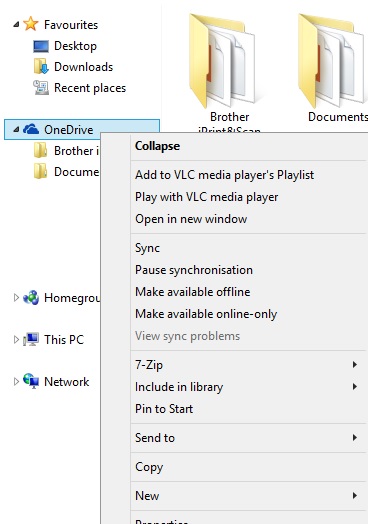
Task: Collapse the Favourites tree section
Action: click(16, 24)
